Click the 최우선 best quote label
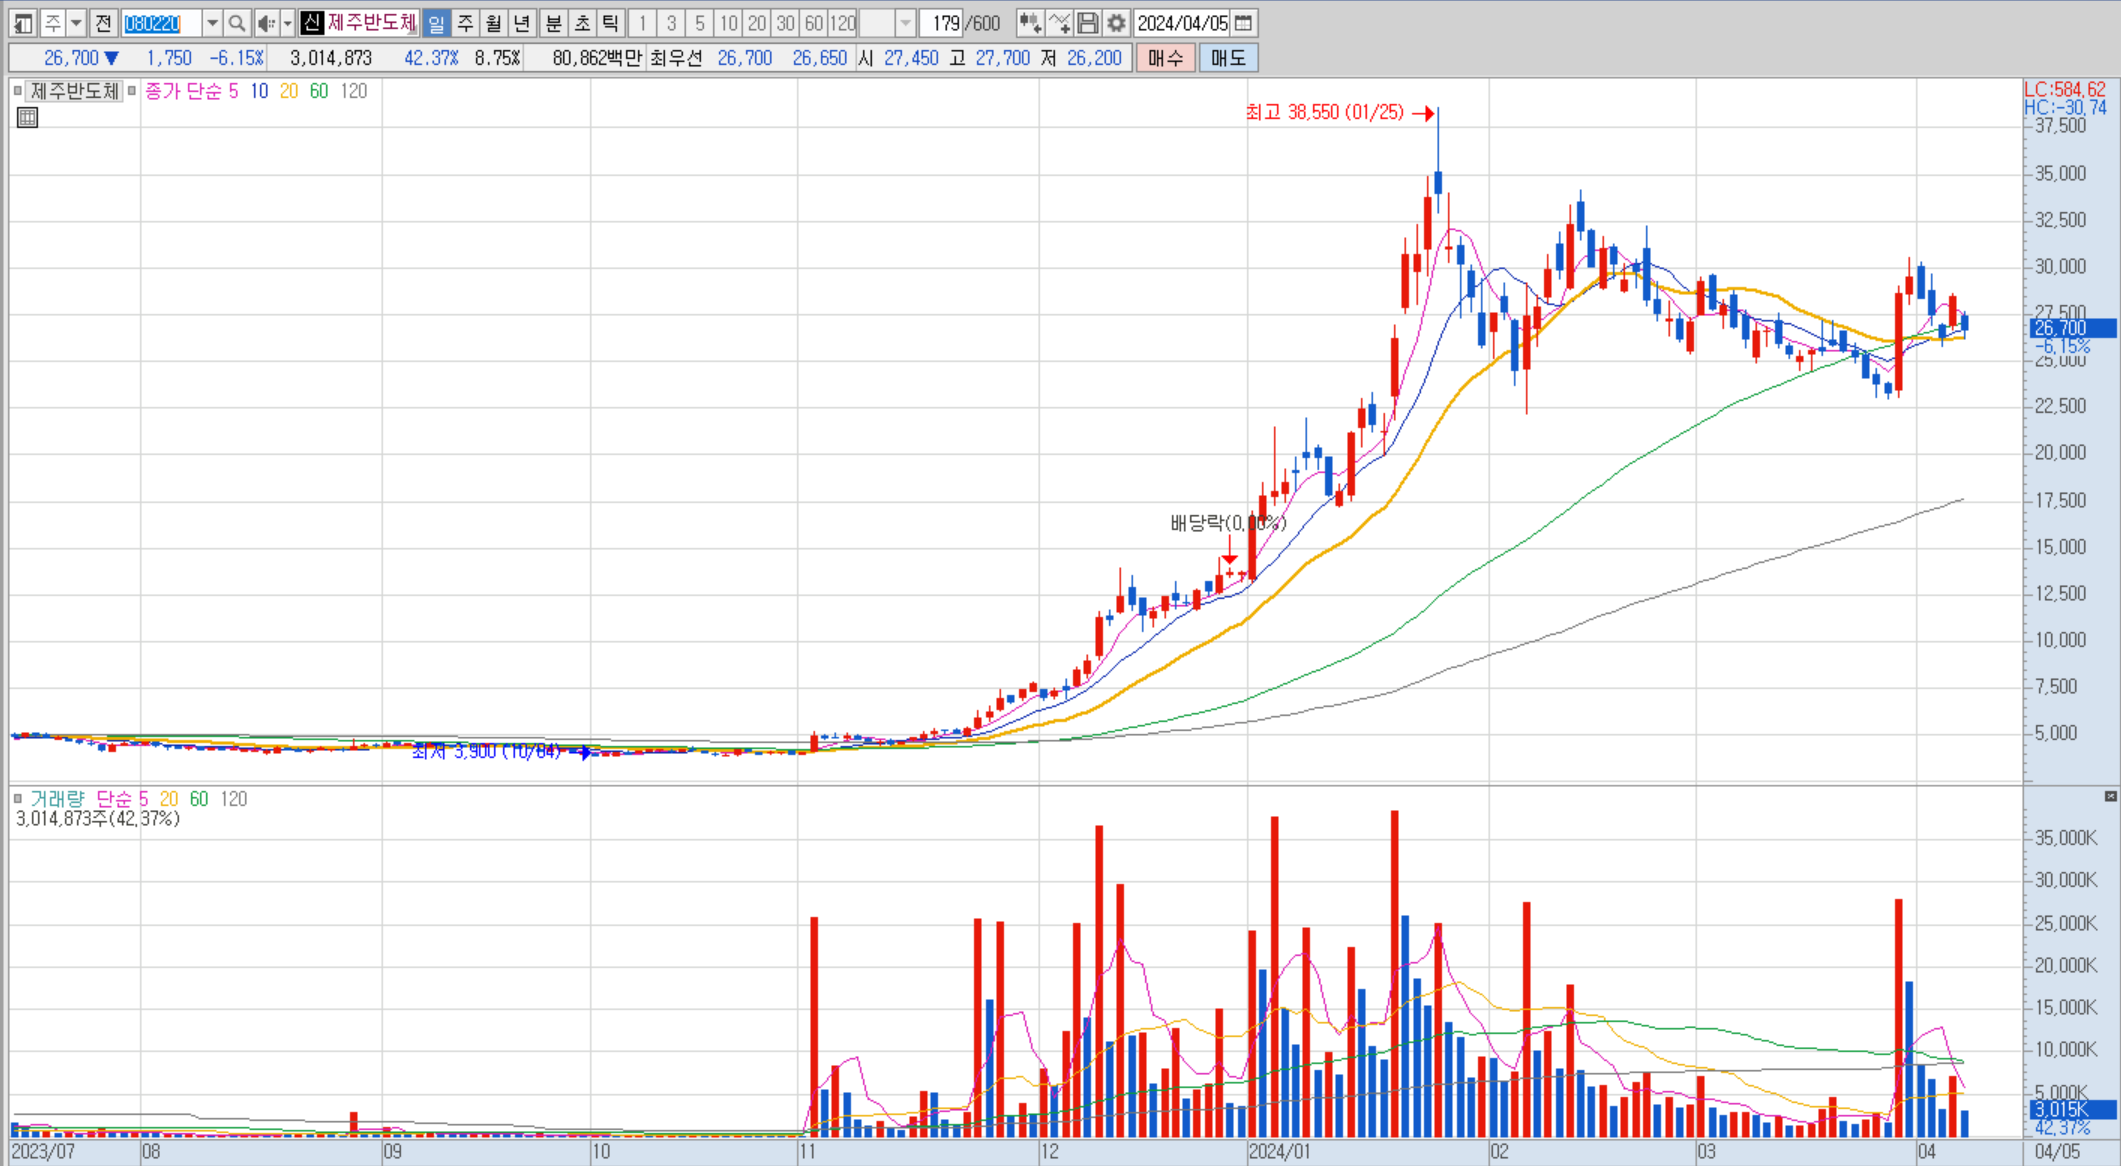This screenshot has height=1166, width=2121. 676,58
